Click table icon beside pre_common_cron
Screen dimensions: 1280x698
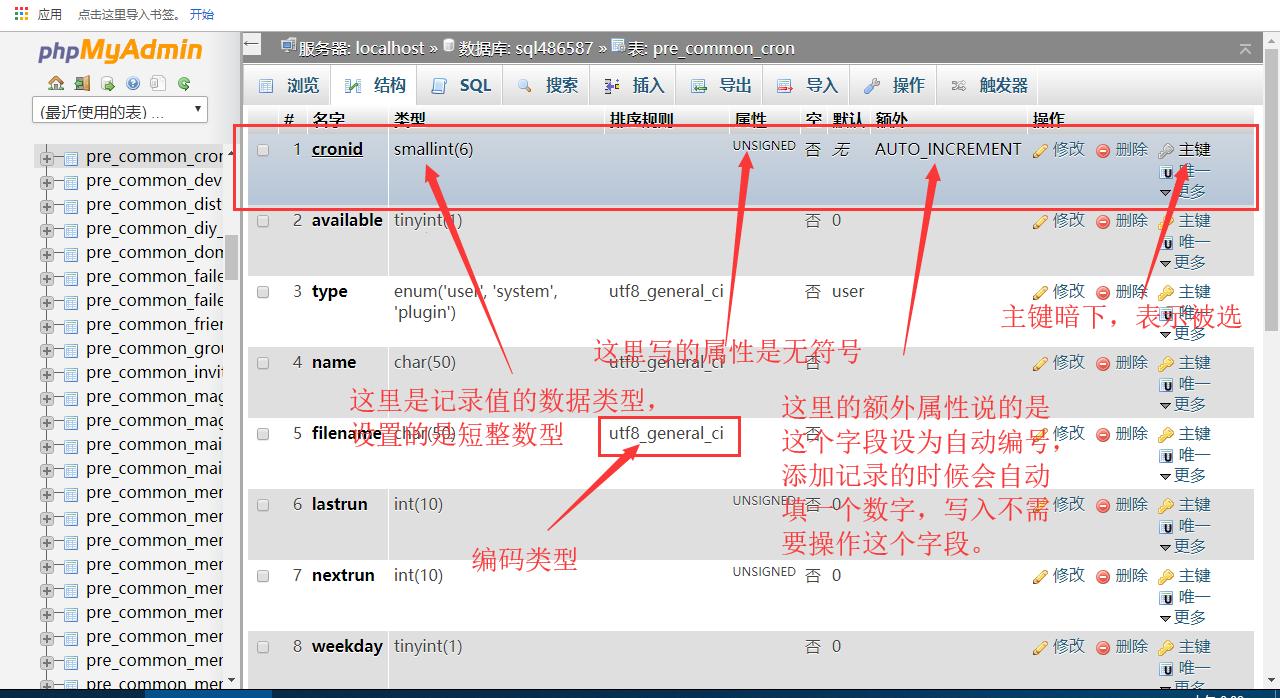pyautogui.click(x=71, y=158)
